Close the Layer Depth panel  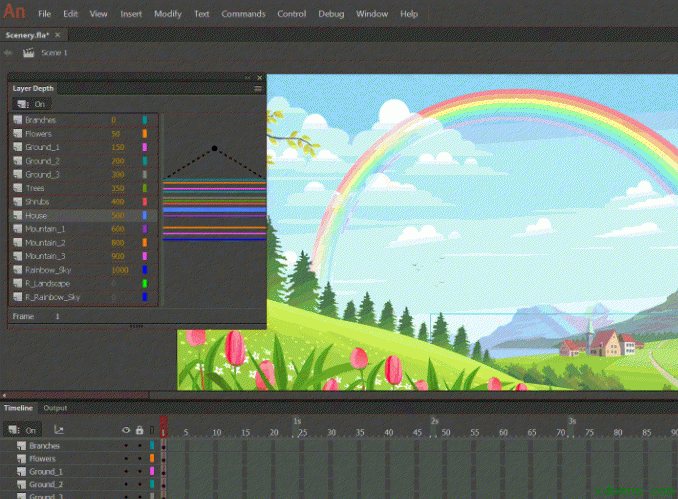click(259, 78)
